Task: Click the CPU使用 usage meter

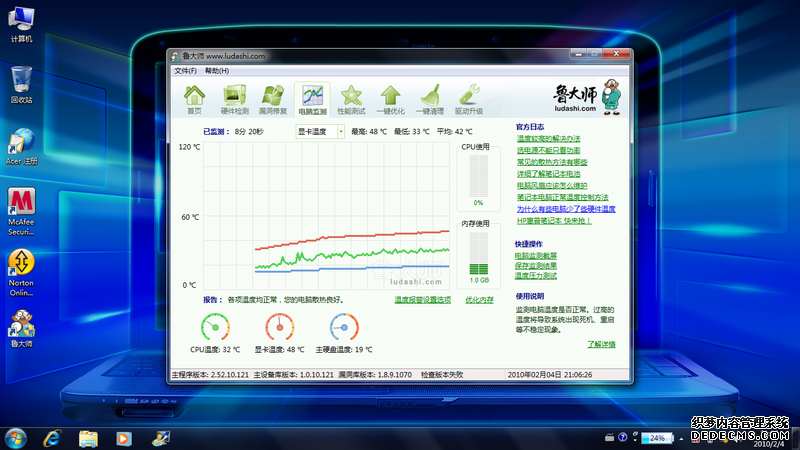Action: [x=478, y=176]
